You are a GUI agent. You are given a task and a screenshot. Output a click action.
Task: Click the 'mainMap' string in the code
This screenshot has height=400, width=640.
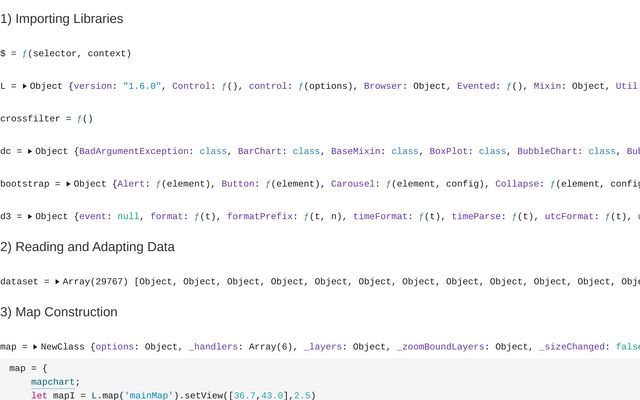(146, 396)
